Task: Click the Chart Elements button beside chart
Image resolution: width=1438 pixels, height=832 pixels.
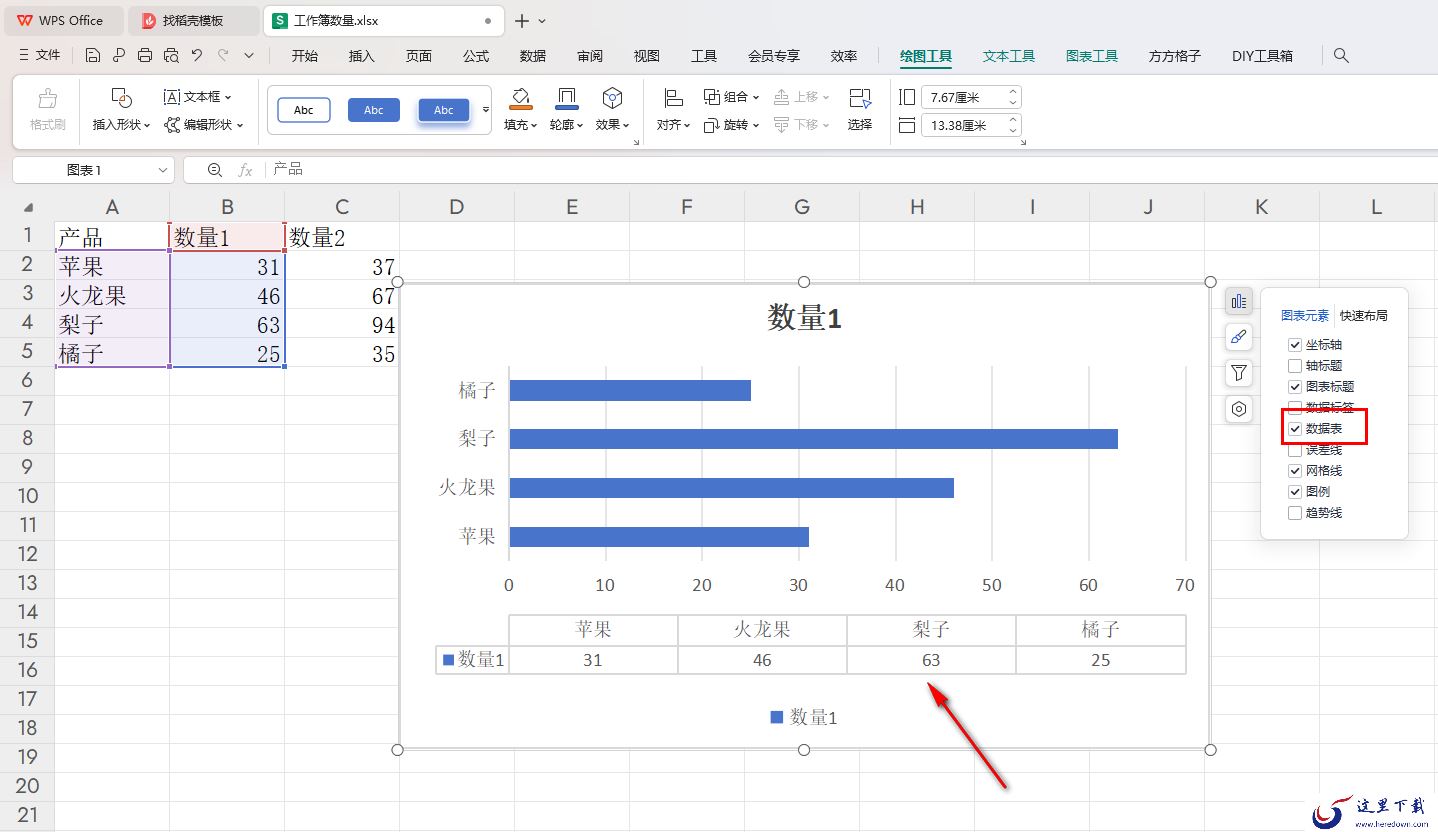Action: (x=1239, y=301)
